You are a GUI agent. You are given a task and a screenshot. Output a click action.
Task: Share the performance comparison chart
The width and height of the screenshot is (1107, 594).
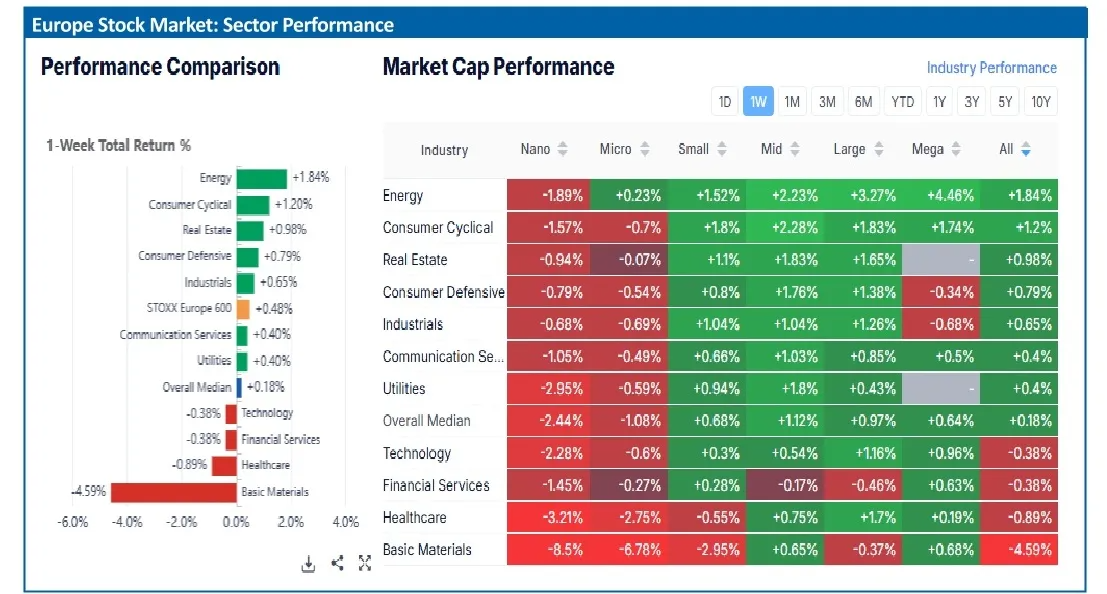[337, 564]
